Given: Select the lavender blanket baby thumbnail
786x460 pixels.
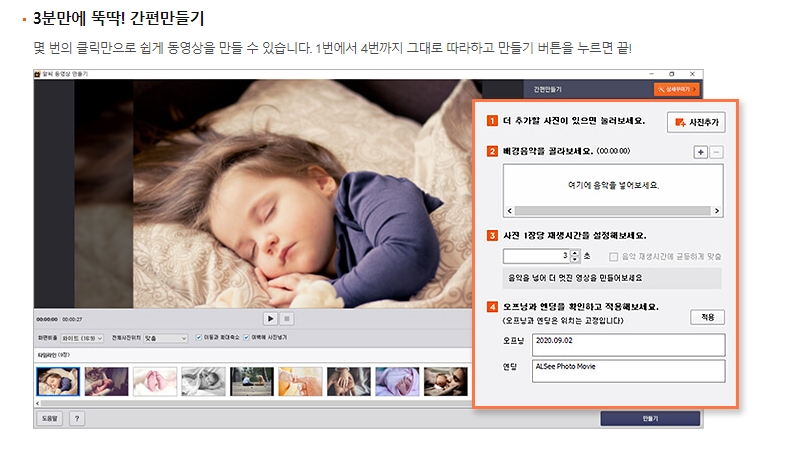Looking at the screenshot, I should (x=397, y=381).
